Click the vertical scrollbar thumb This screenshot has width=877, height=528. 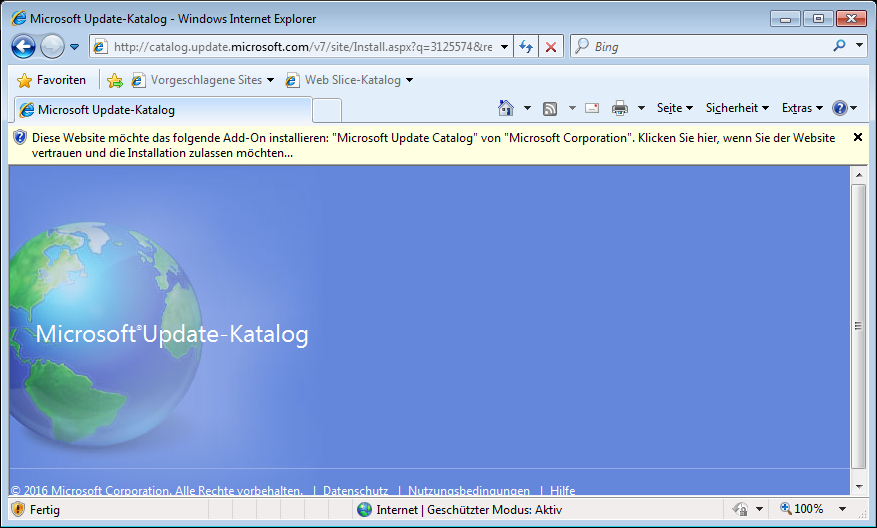point(859,326)
